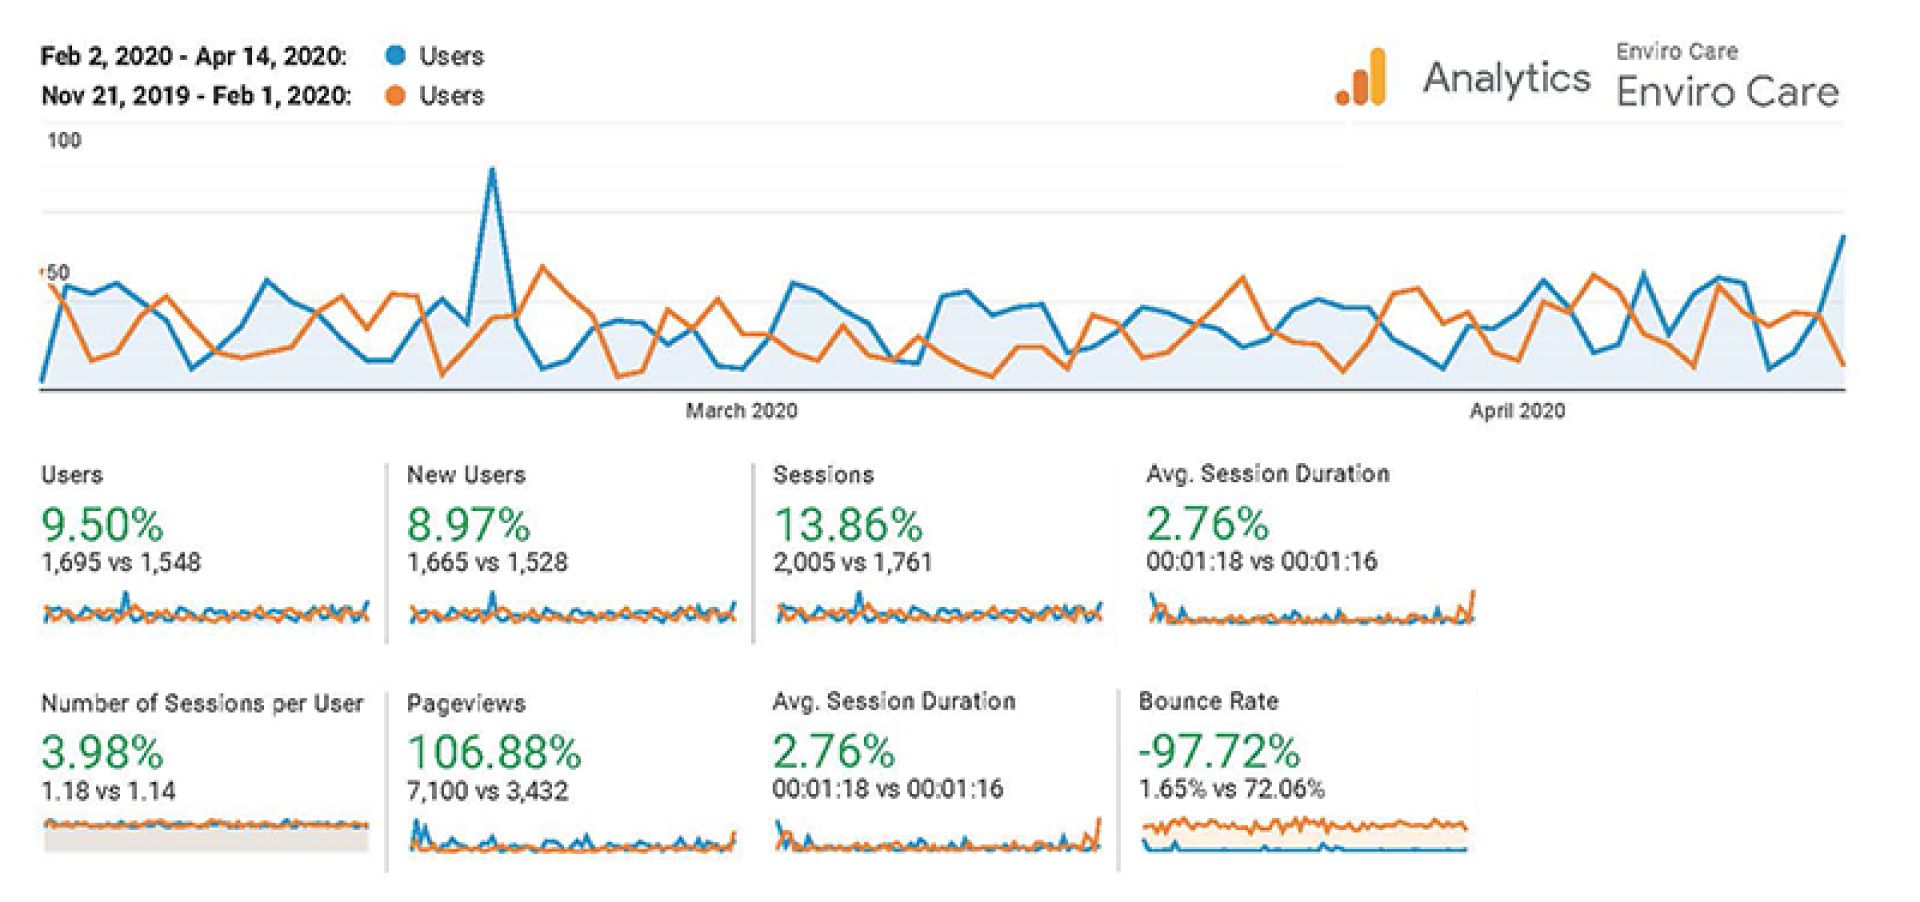Click the 8.97% New Users change value

468,524
